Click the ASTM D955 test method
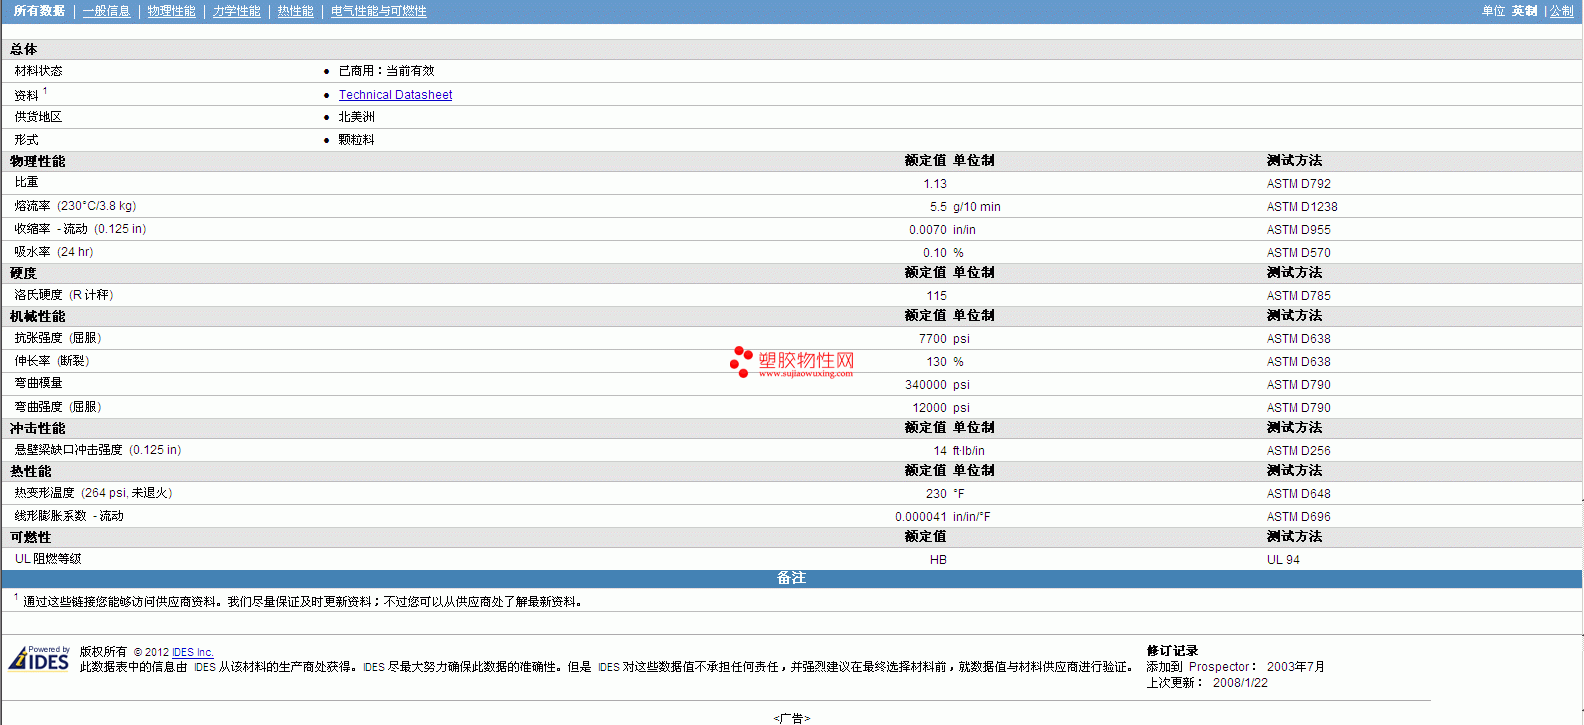 point(1298,230)
